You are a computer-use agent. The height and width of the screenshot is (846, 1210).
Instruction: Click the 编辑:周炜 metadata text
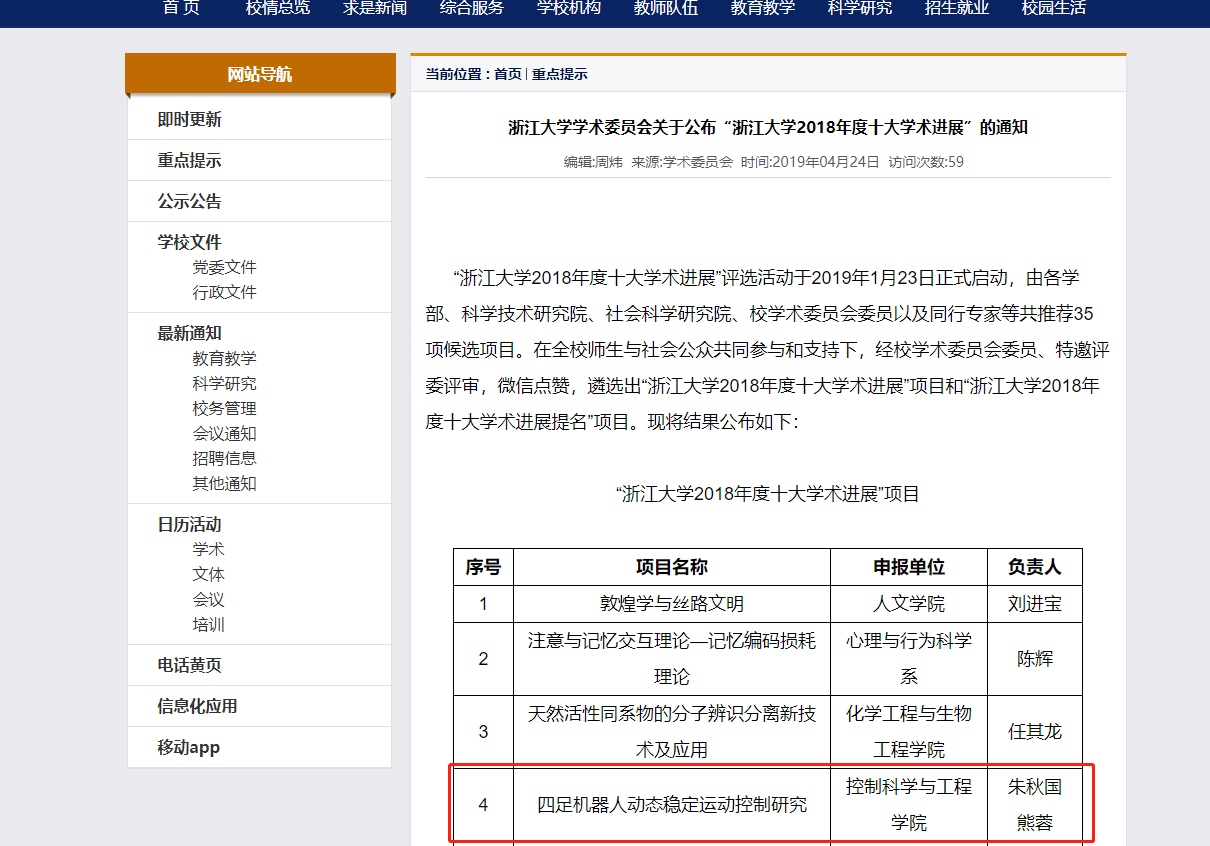coord(594,161)
